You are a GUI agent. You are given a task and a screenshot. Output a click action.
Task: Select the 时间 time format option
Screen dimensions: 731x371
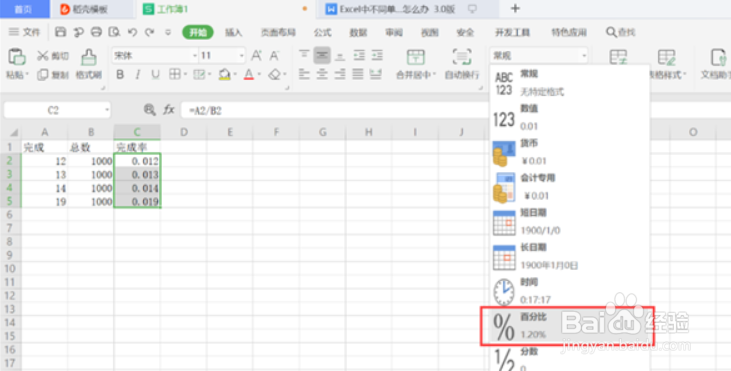[x=570, y=291]
